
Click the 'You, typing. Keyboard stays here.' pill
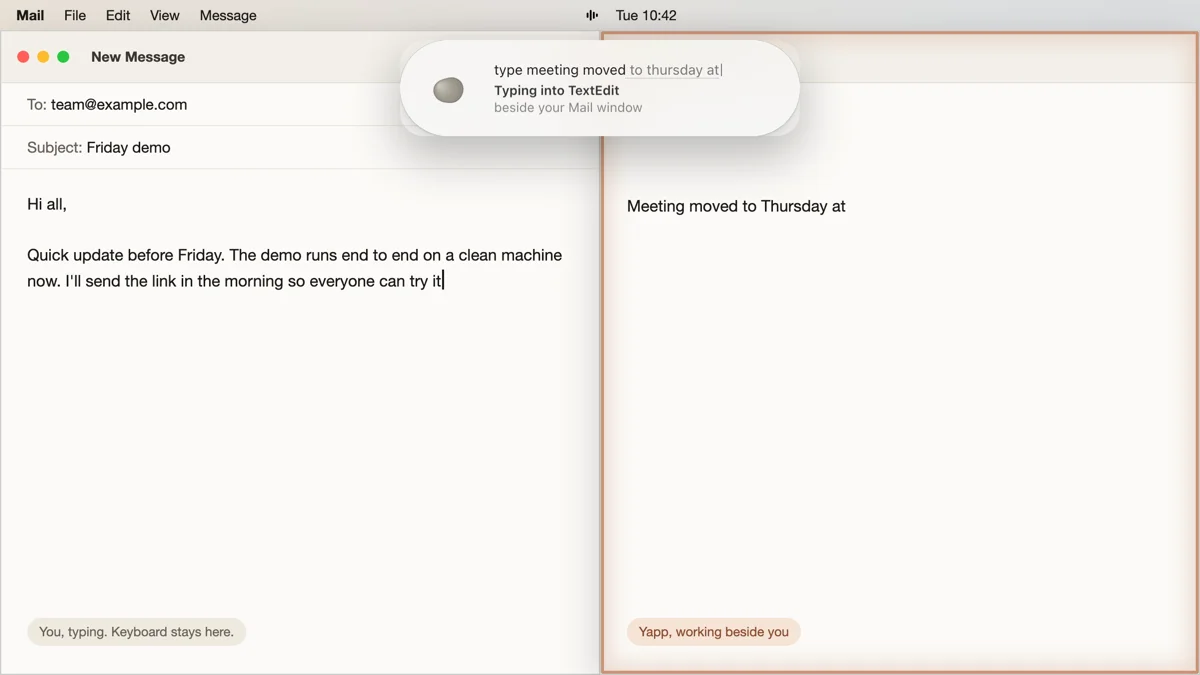[x=136, y=631]
